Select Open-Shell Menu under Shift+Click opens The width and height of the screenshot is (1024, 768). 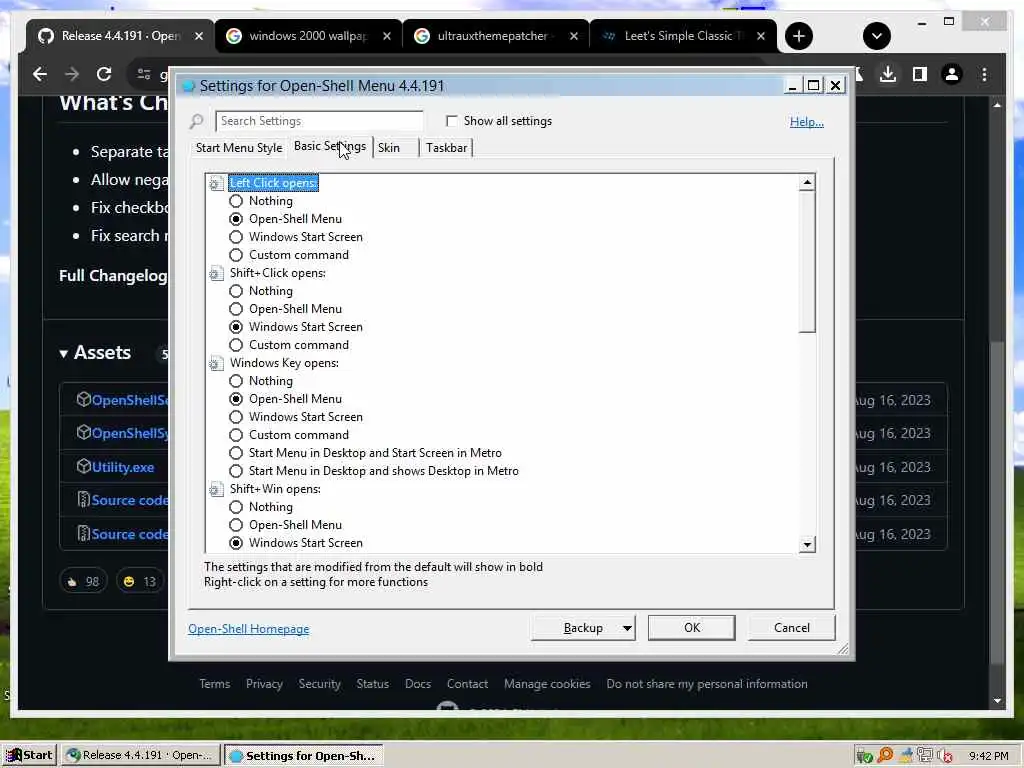(x=236, y=309)
